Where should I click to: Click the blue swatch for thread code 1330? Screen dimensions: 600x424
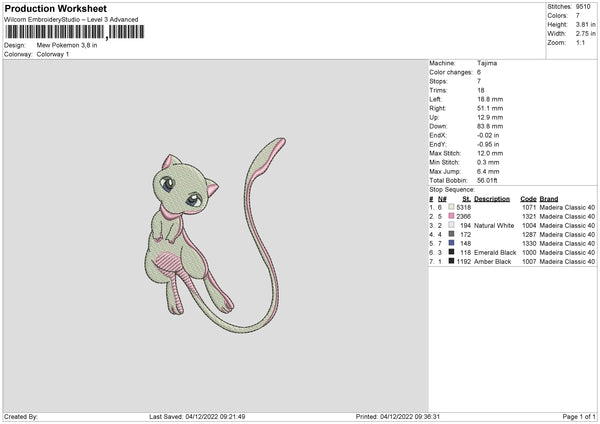(x=452, y=243)
